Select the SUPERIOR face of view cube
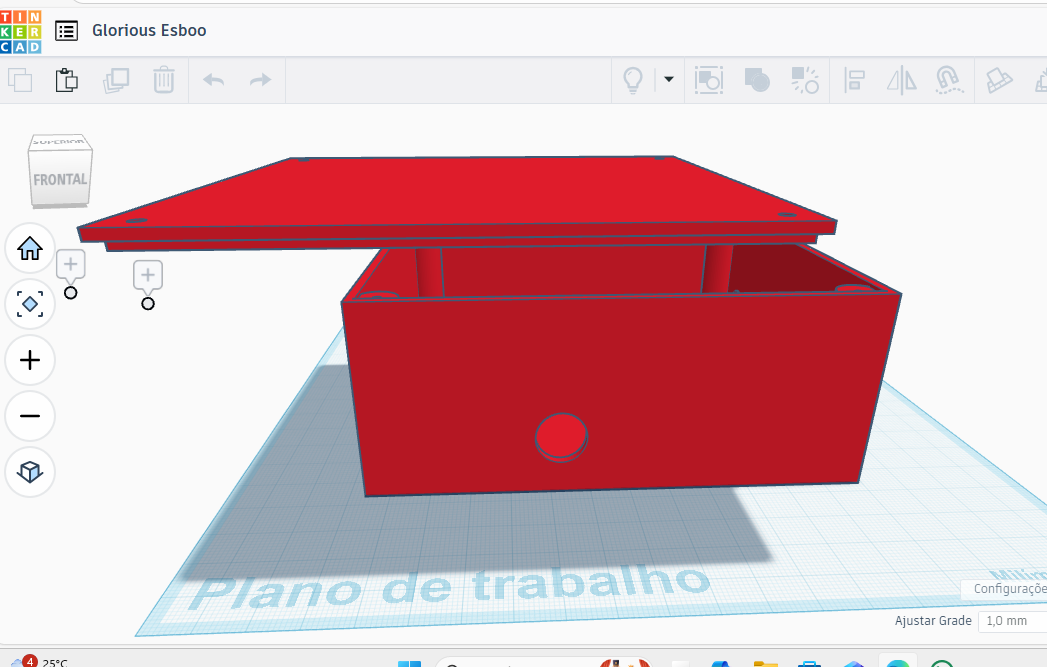 (59, 142)
